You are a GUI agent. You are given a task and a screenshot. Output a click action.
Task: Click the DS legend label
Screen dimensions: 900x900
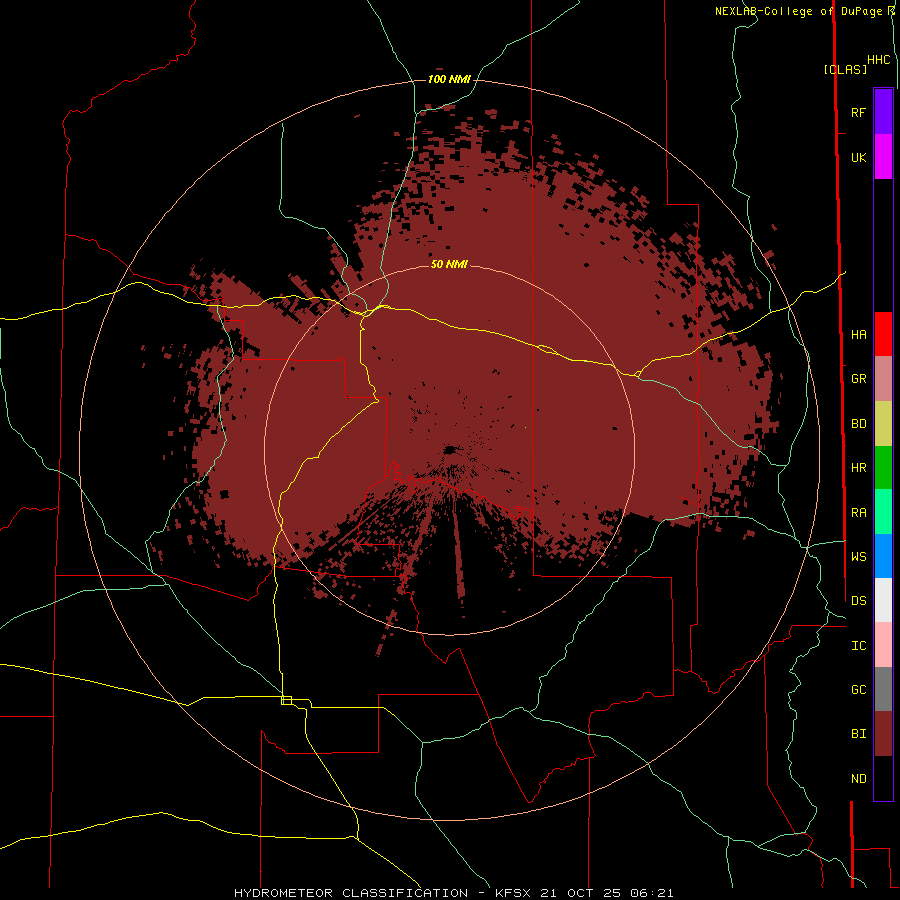coord(858,600)
